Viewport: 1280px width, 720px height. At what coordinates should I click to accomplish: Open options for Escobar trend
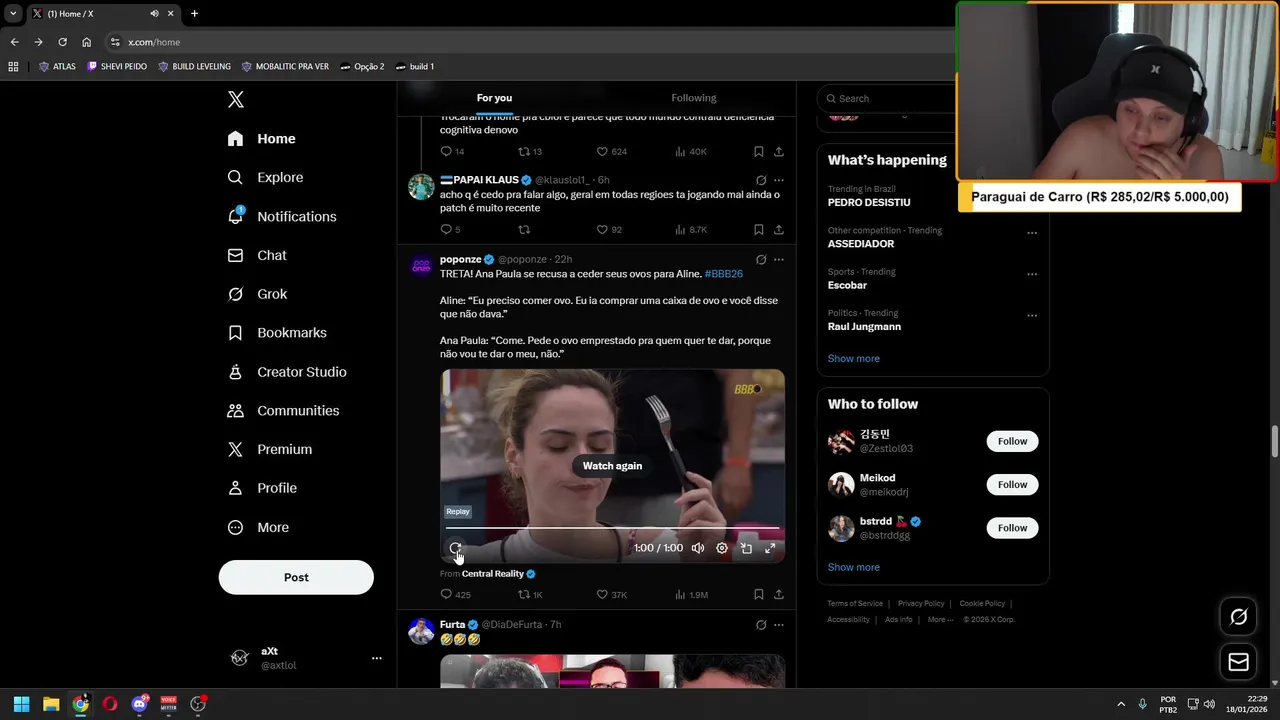[x=1031, y=274]
